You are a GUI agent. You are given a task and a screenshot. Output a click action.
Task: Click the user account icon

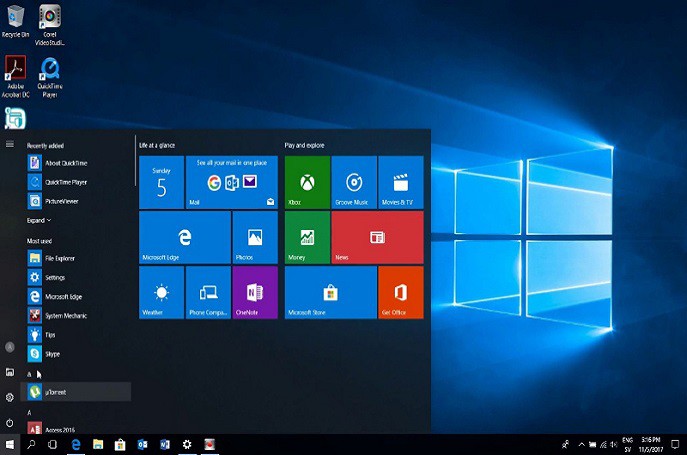[10, 347]
